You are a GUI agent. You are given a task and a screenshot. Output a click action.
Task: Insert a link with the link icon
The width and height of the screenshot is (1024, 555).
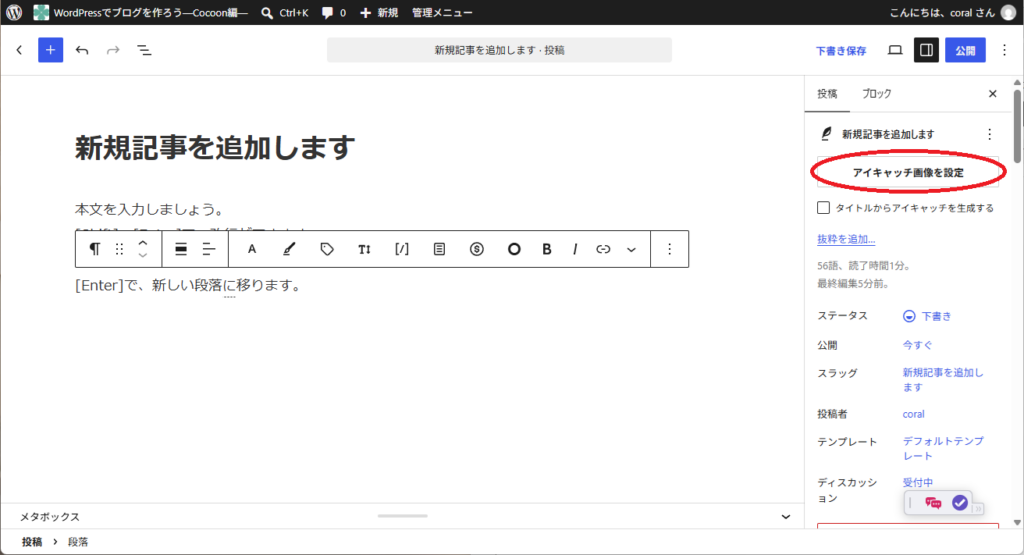(x=603, y=249)
